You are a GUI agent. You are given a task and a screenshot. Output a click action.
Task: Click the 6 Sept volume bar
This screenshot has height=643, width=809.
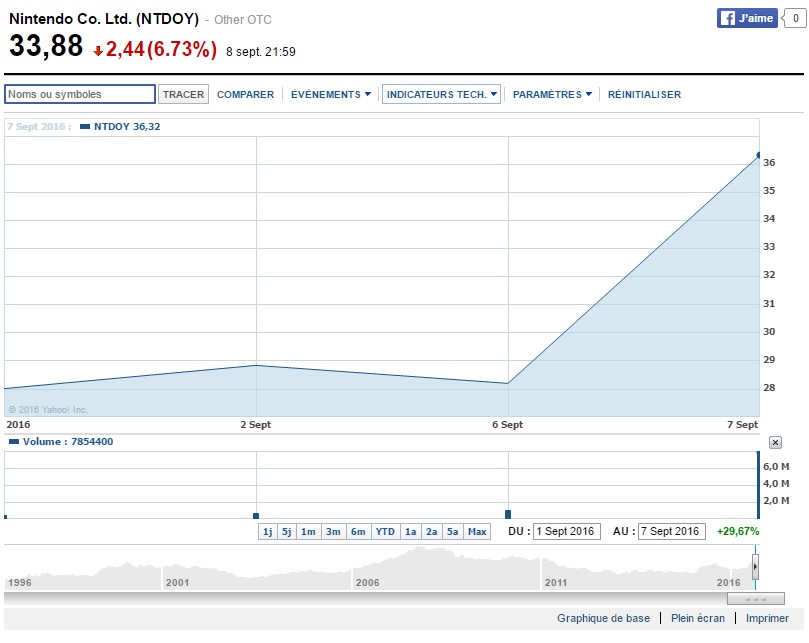click(x=508, y=514)
